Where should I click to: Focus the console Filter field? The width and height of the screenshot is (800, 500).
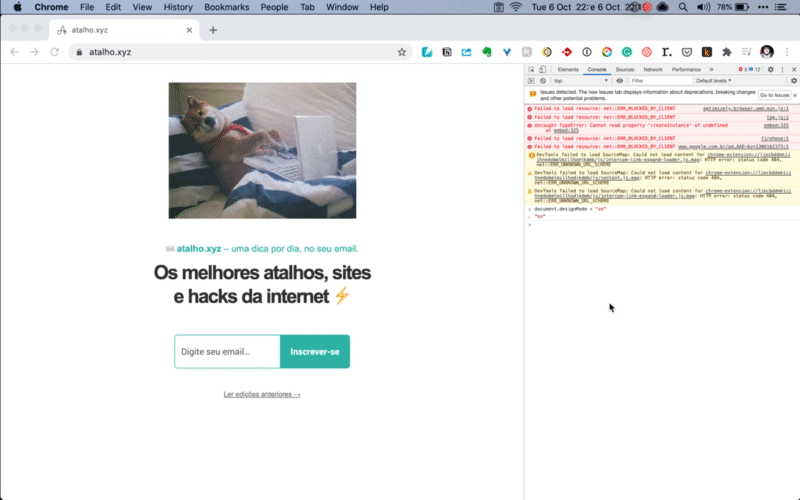659,81
